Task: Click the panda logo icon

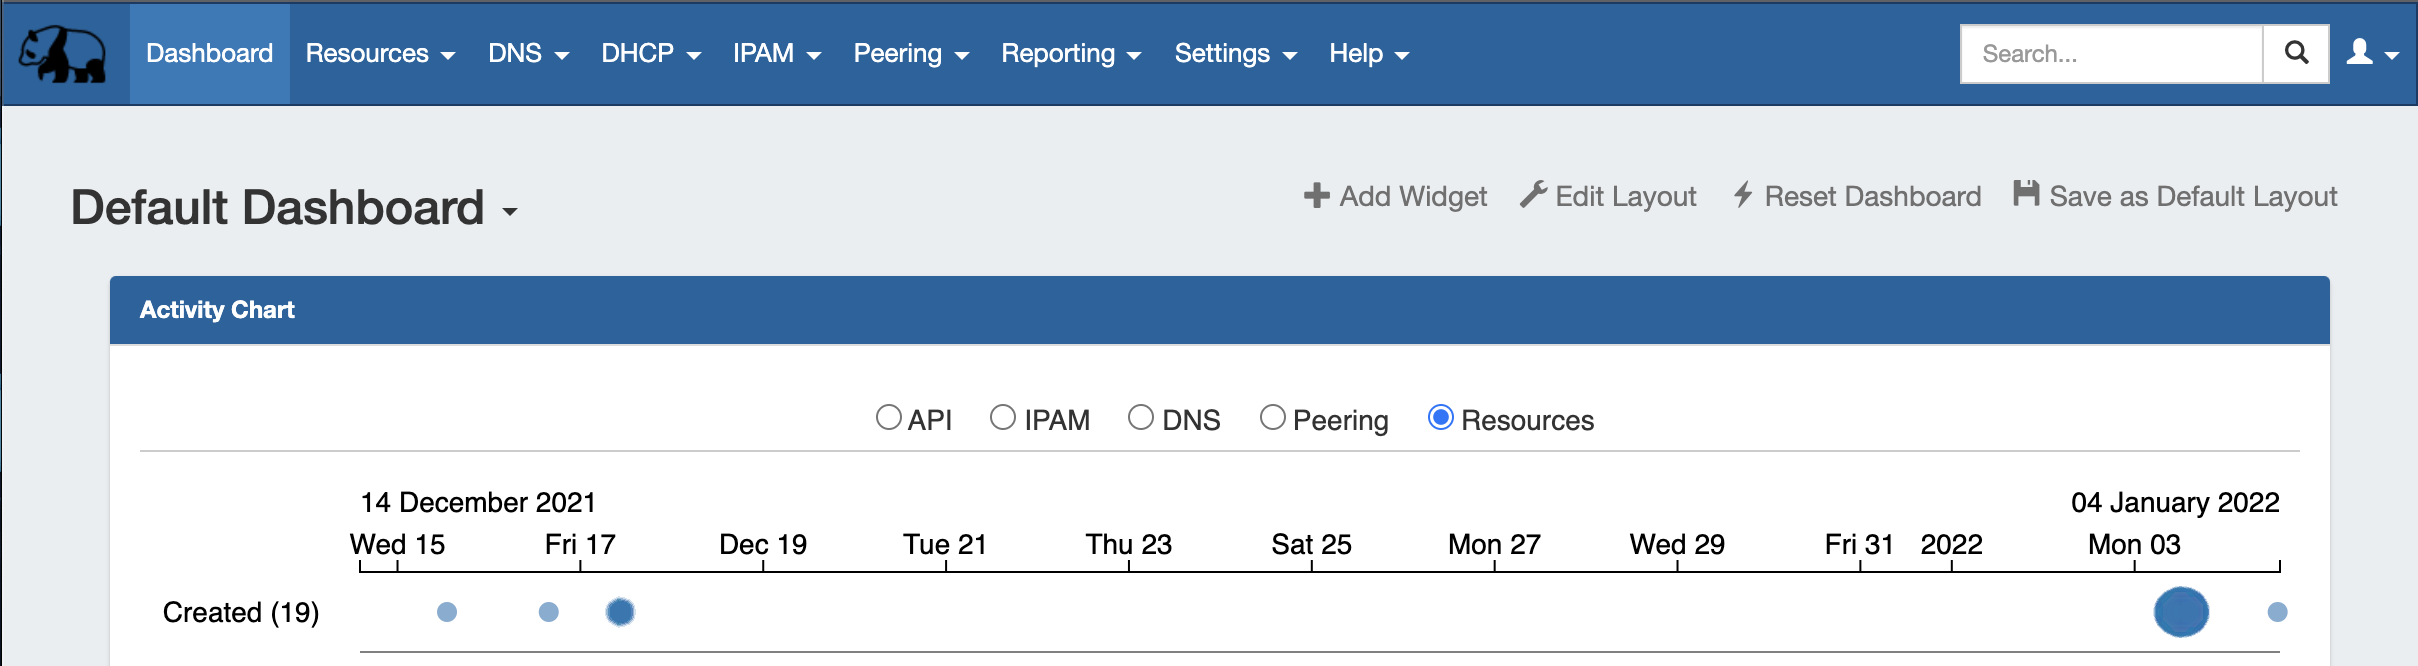Action: tap(63, 54)
